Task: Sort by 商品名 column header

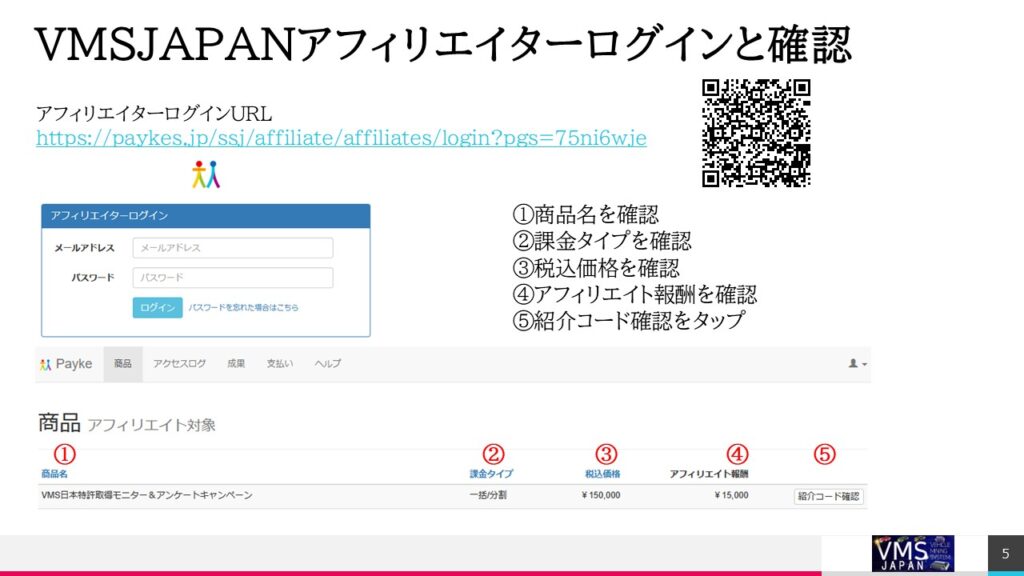Action: click(54, 473)
